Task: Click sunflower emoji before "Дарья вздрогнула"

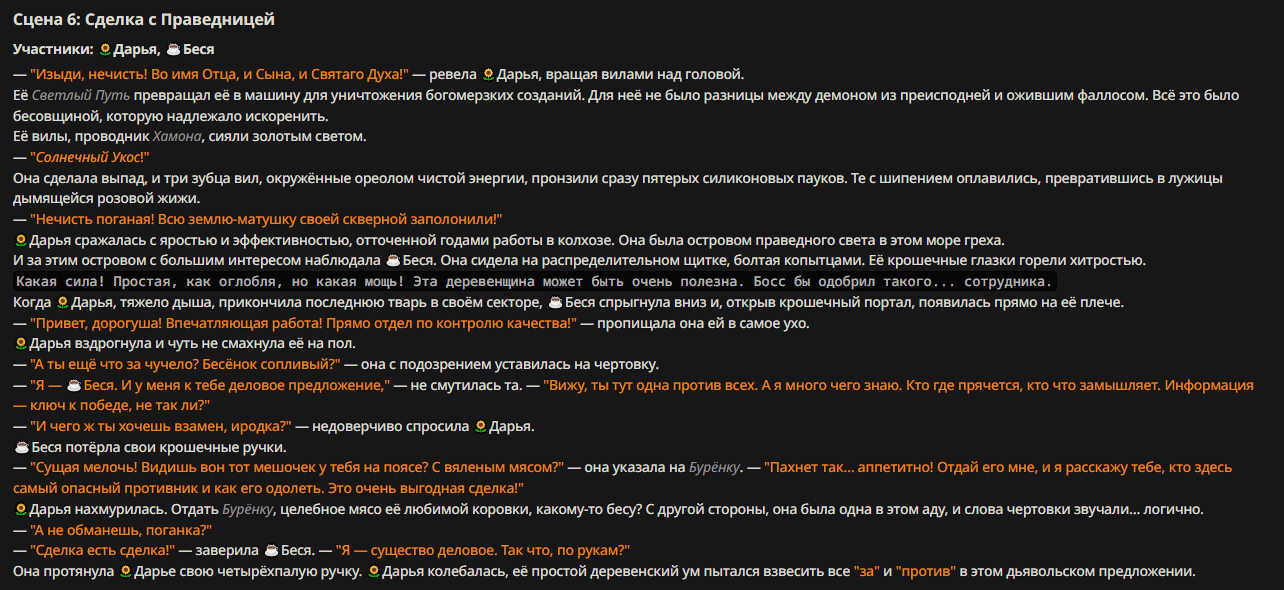Action: point(20,344)
